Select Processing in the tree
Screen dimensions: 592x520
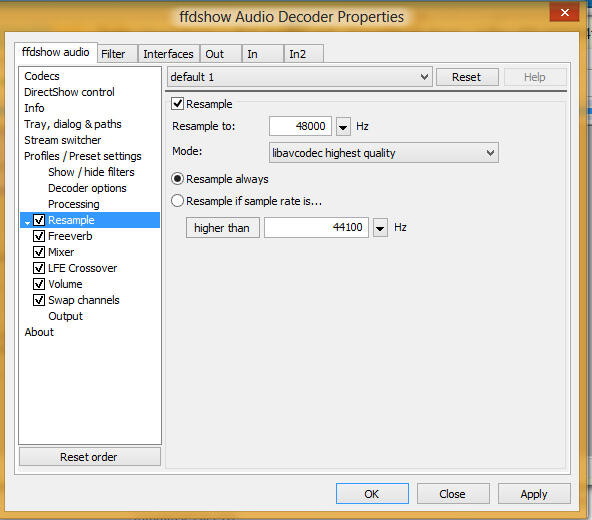[74, 204]
